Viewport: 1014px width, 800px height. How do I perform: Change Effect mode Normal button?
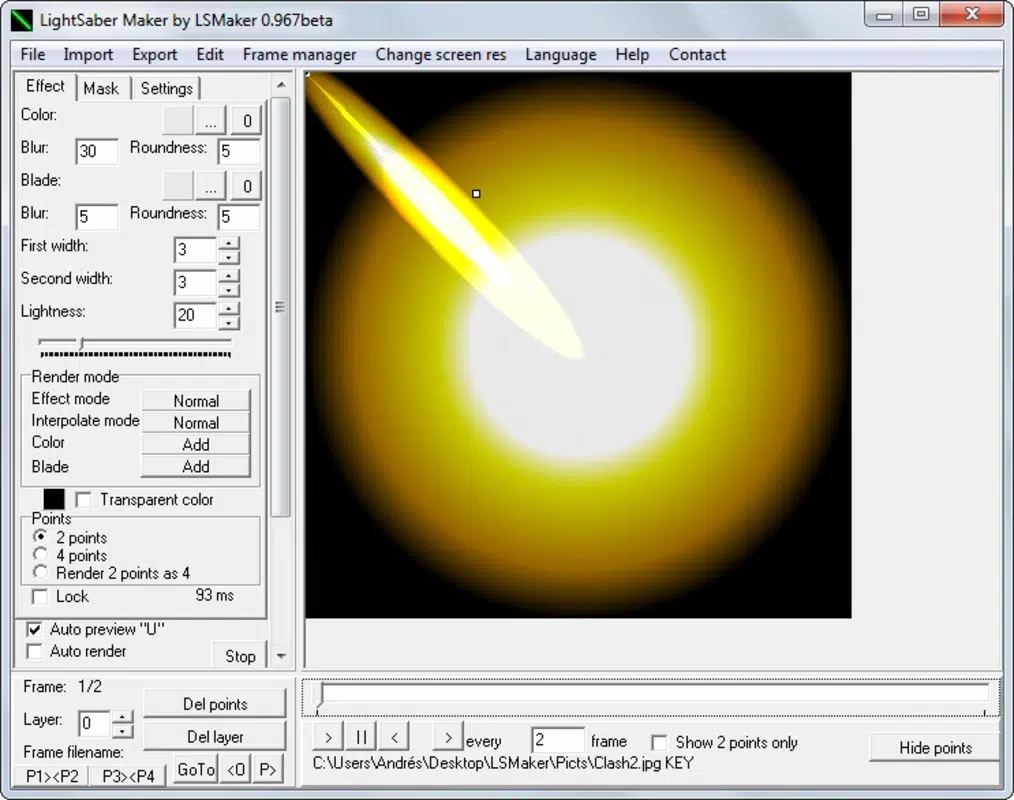[x=196, y=400]
